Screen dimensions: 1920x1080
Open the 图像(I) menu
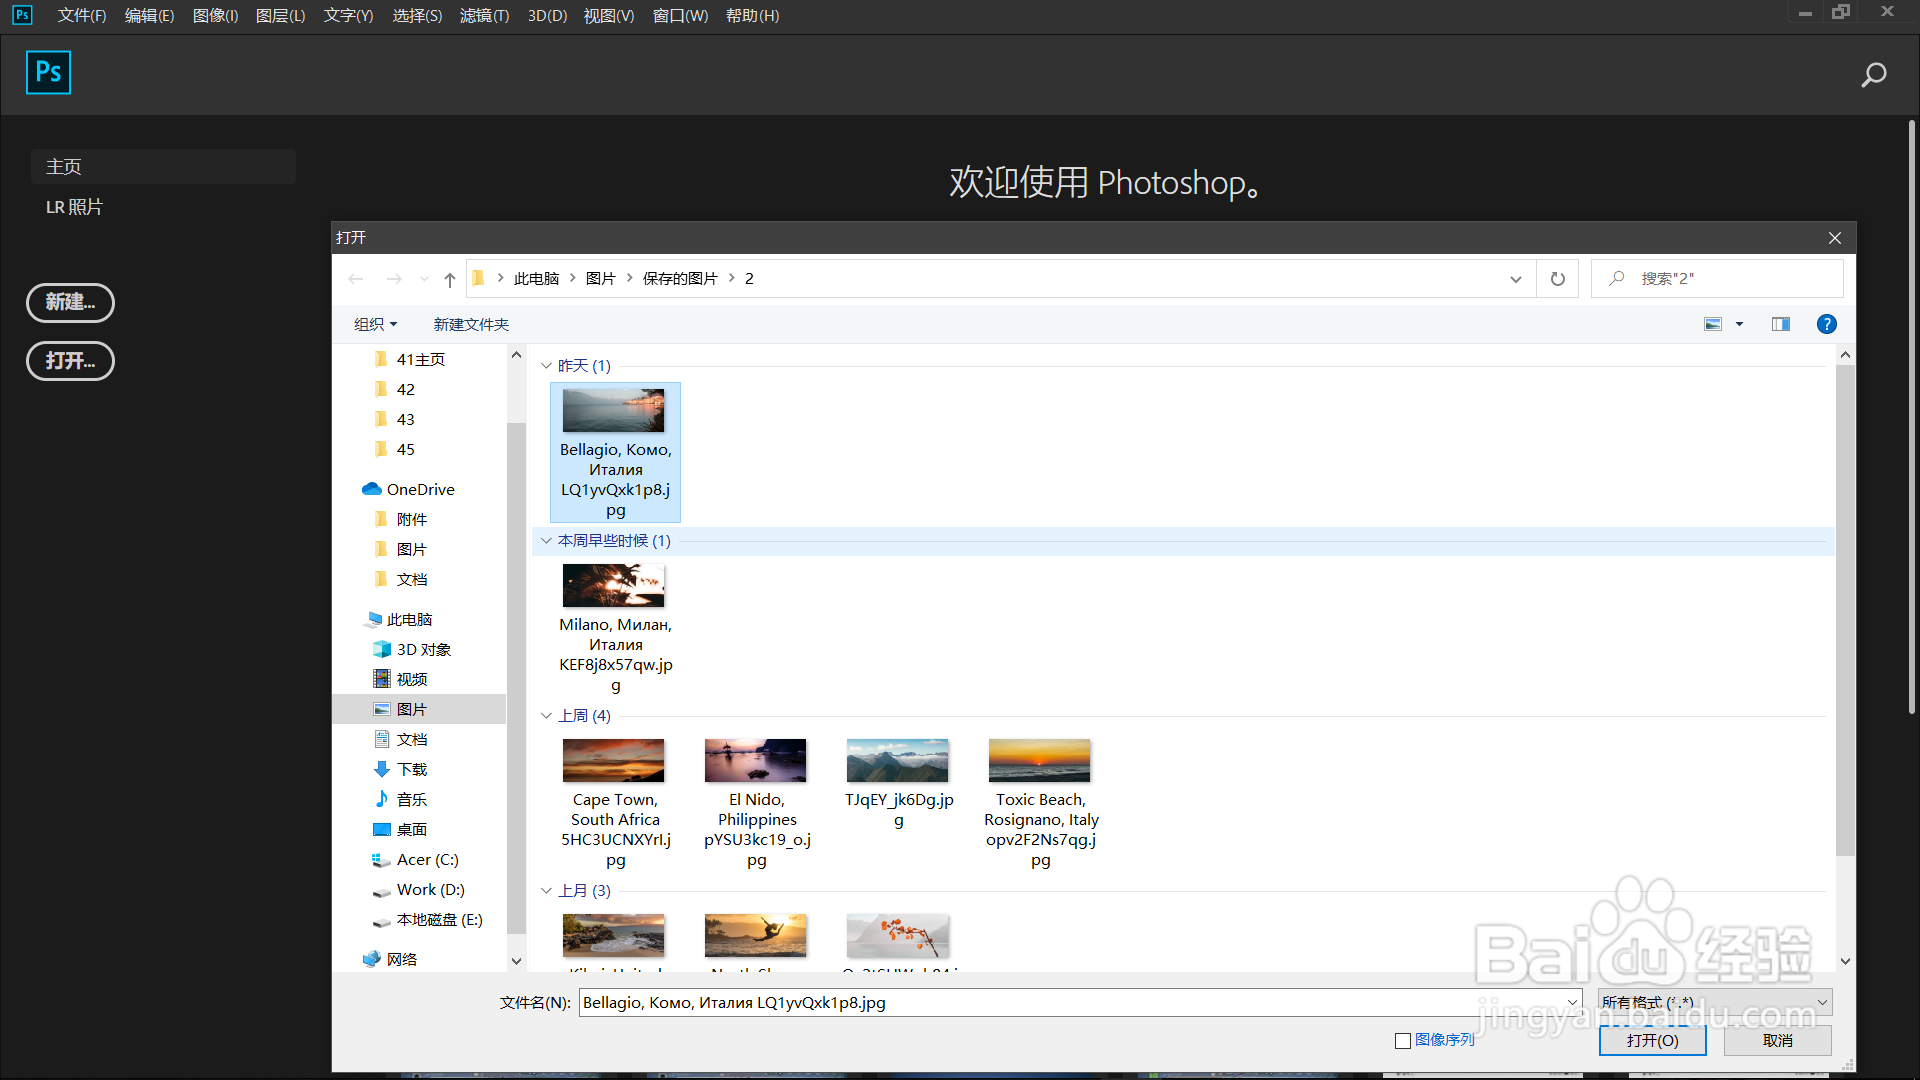click(215, 15)
